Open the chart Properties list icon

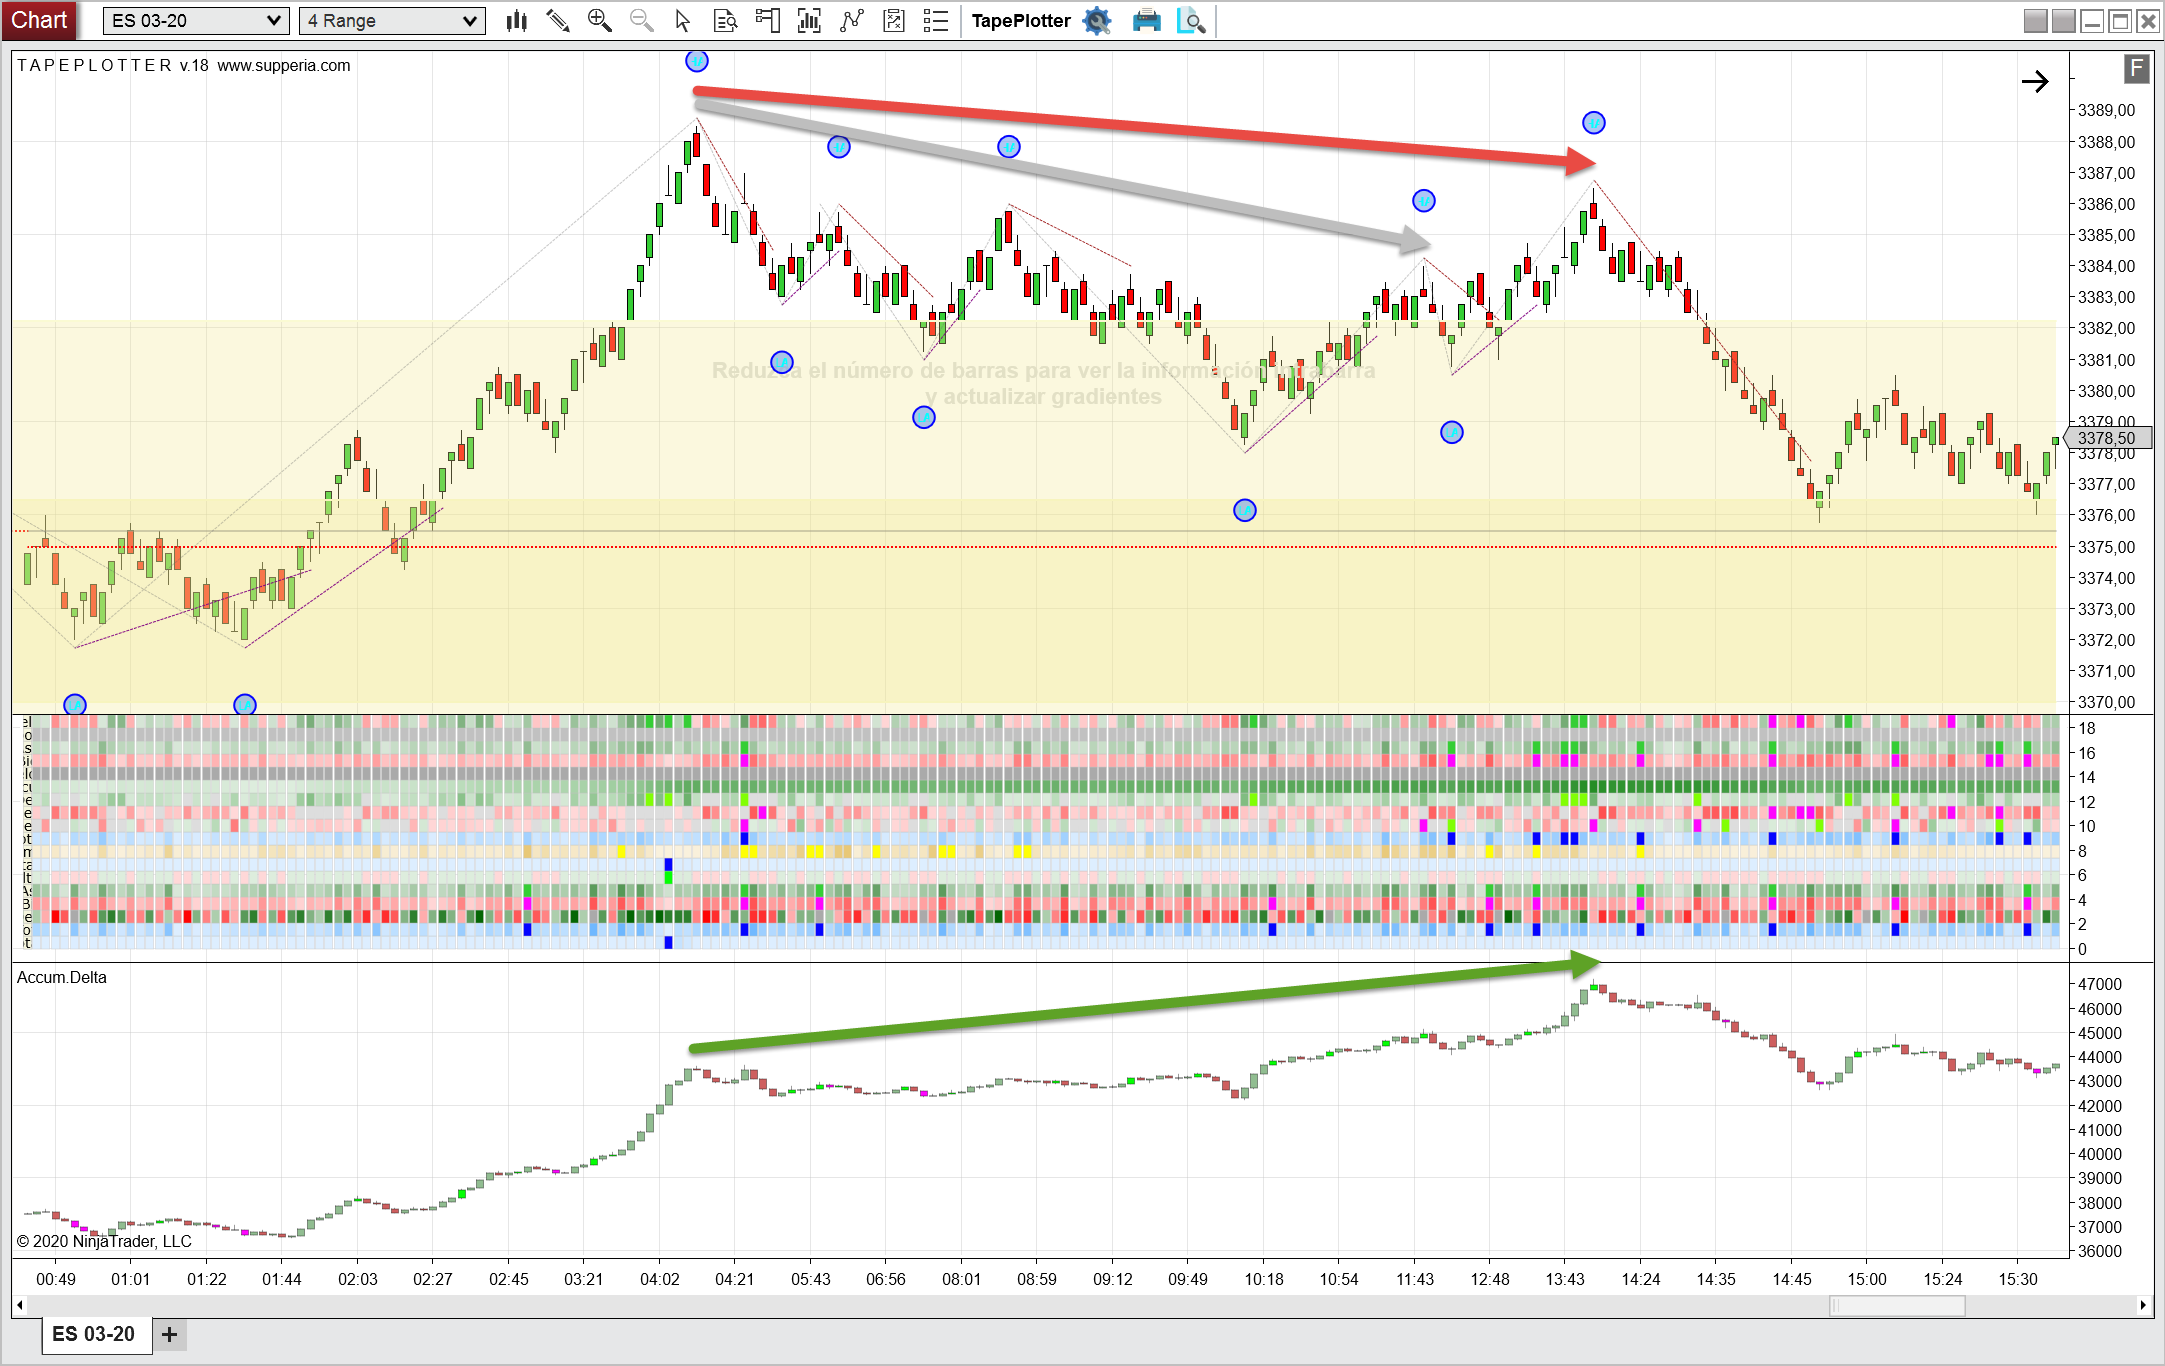[935, 21]
